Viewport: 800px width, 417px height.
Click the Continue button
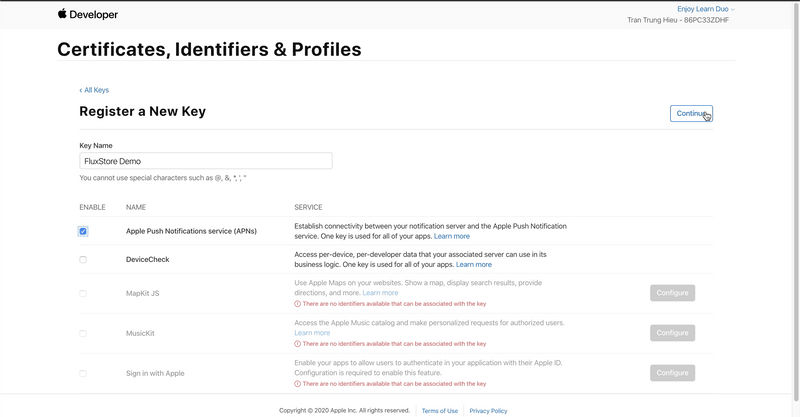tap(691, 113)
